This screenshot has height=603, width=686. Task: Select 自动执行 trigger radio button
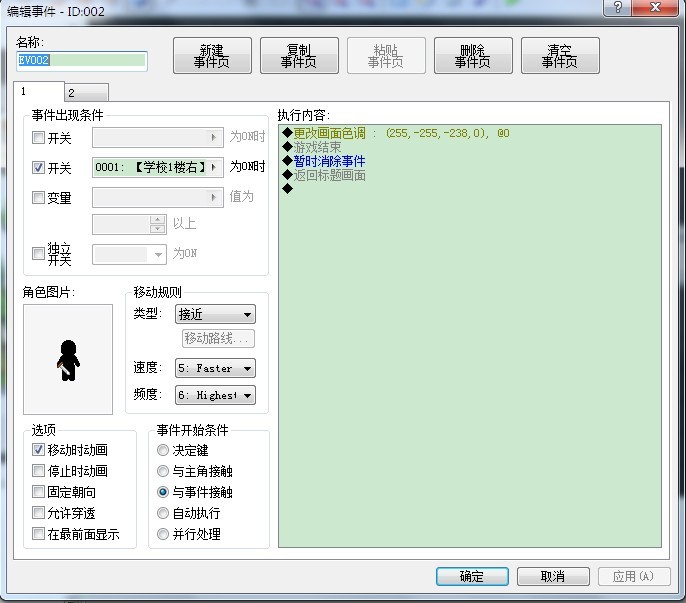click(163, 513)
